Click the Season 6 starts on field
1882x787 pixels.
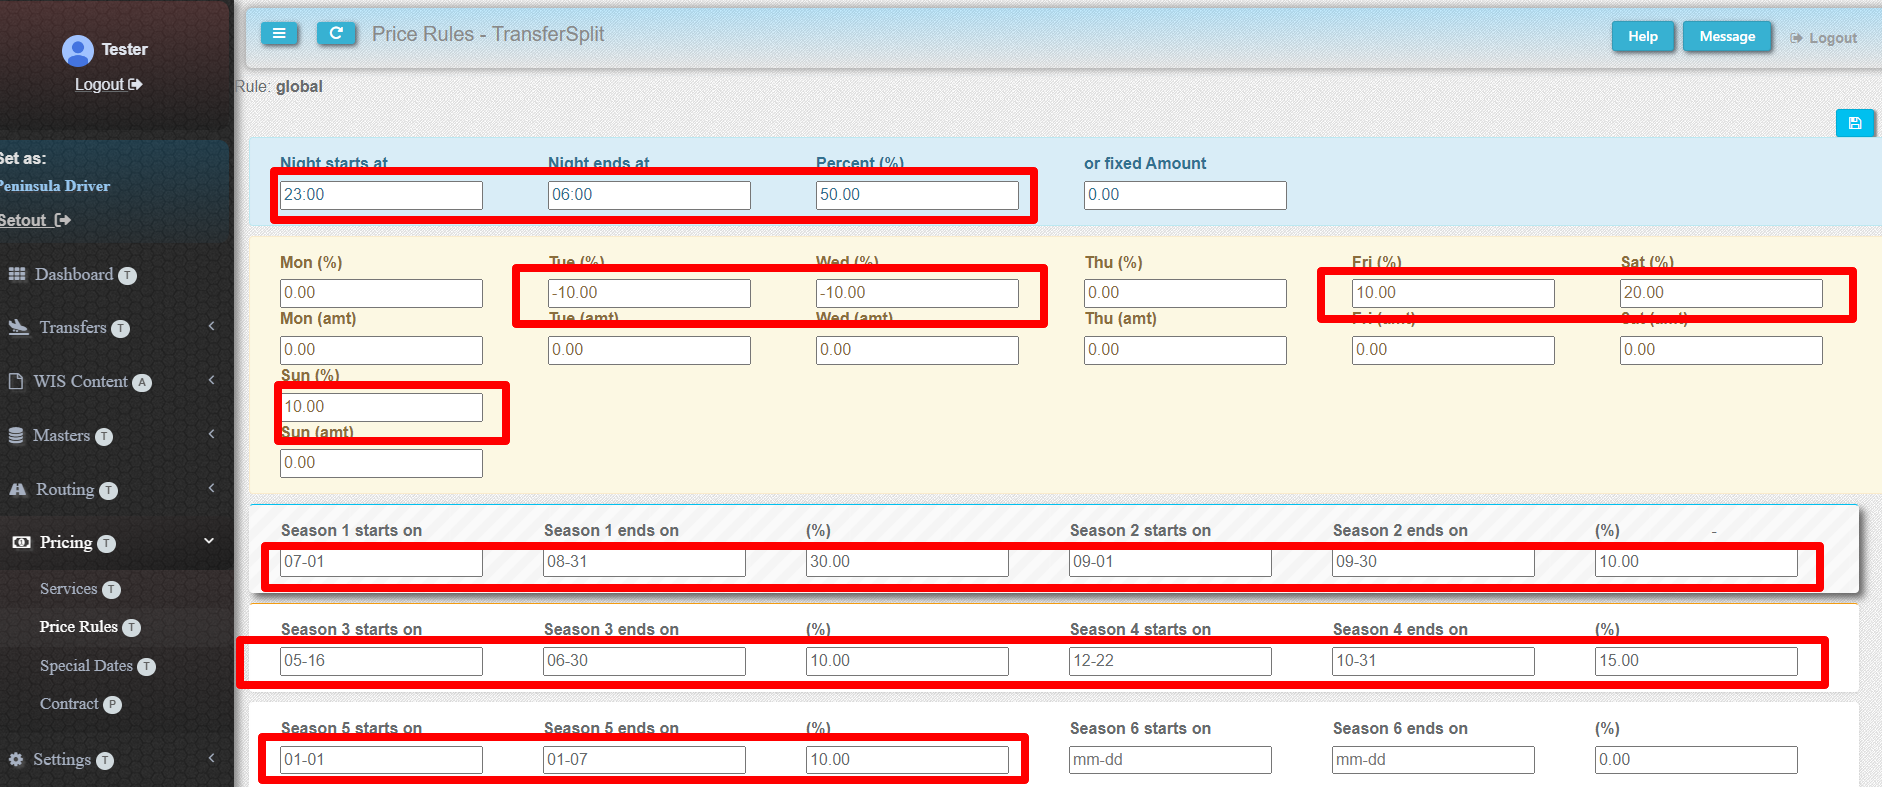pos(1169,760)
